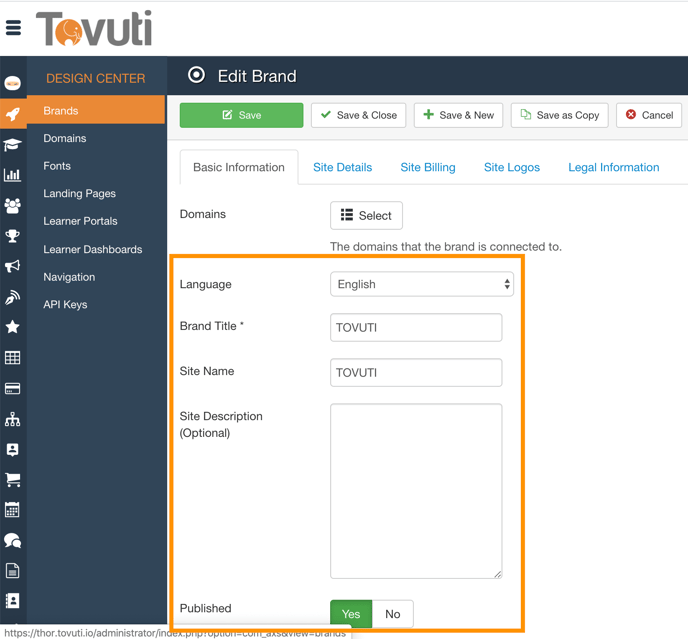This screenshot has height=639, width=688.
Task: Click the Save & Close button
Action: click(358, 115)
